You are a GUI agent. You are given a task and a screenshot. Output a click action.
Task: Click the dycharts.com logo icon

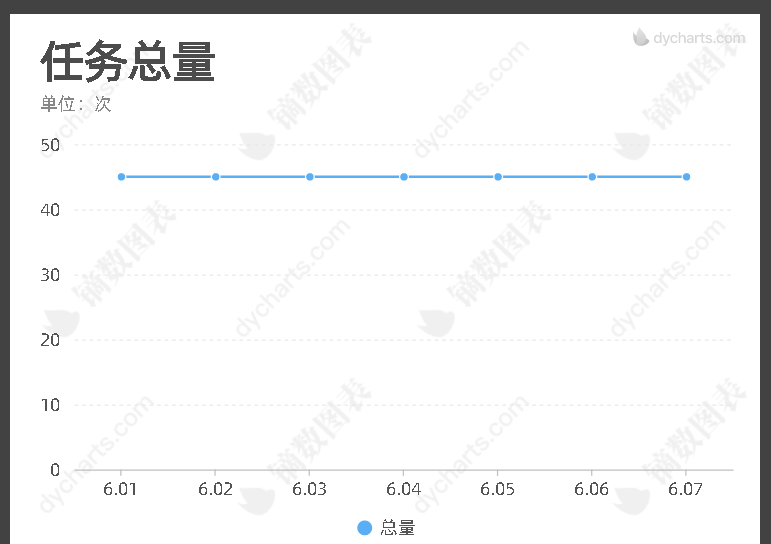pyautogui.click(x=641, y=38)
